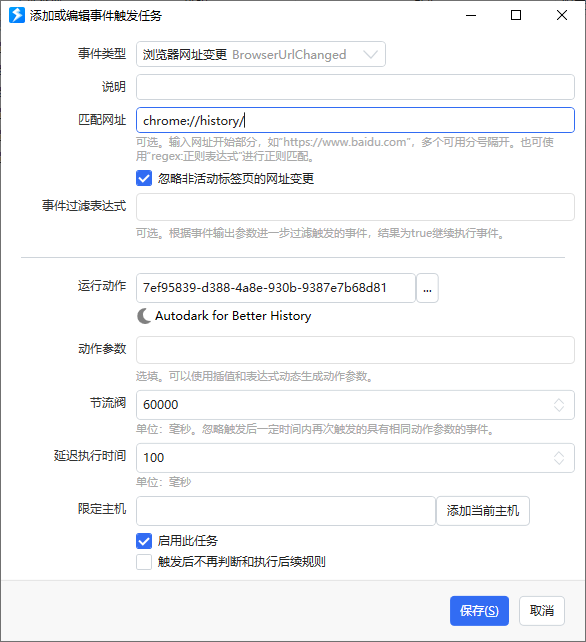586x642 pixels.
Task: Uncheck ignore inactive tab URL changes
Action: point(144,179)
